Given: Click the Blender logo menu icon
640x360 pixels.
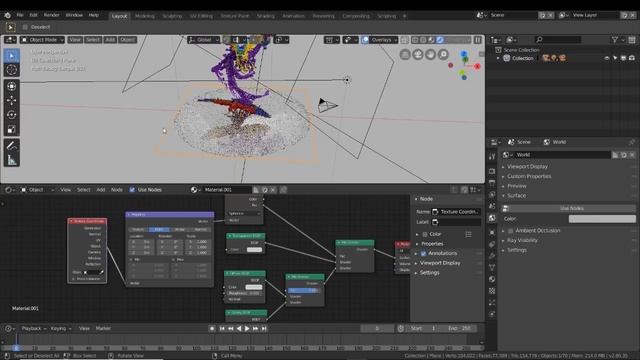Looking at the screenshot, I should pyautogui.click(x=8, y=15).
